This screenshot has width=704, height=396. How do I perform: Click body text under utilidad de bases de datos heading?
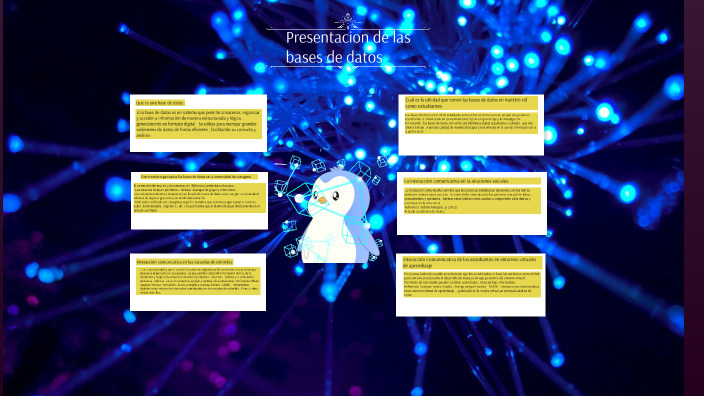click(x=471, y=123)
